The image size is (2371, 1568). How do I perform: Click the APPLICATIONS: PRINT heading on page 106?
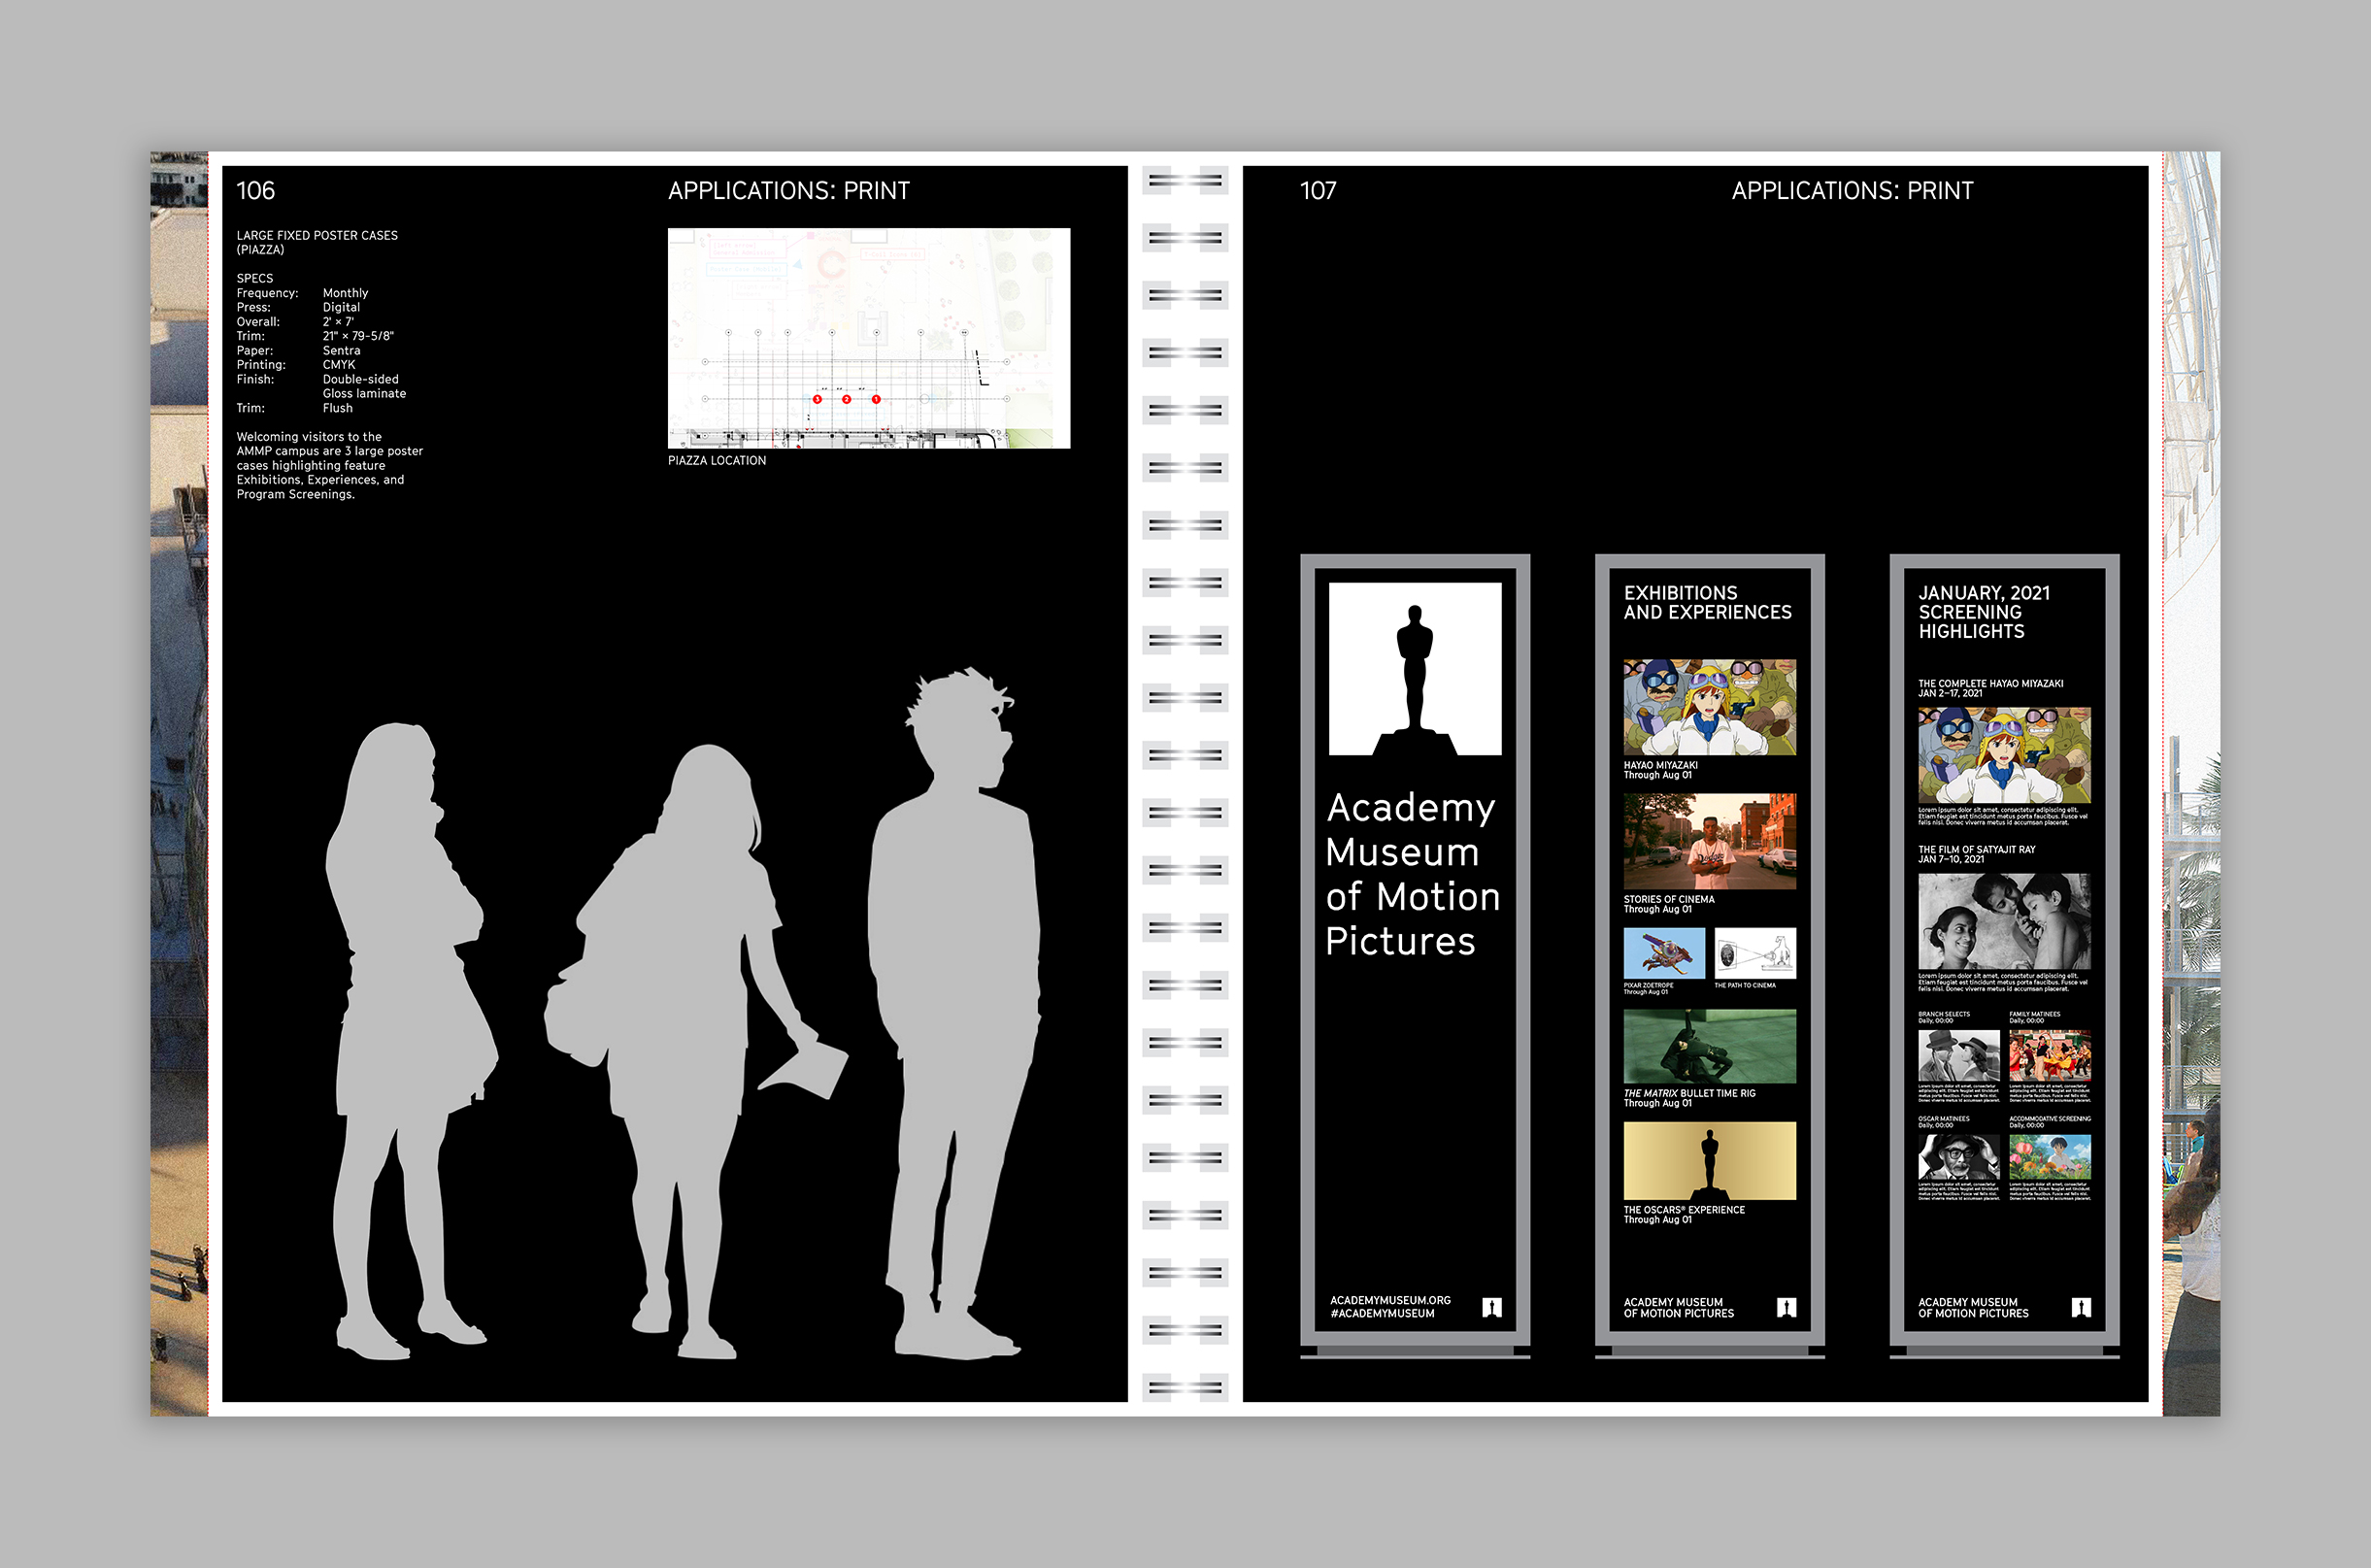(x=788, y=191)
